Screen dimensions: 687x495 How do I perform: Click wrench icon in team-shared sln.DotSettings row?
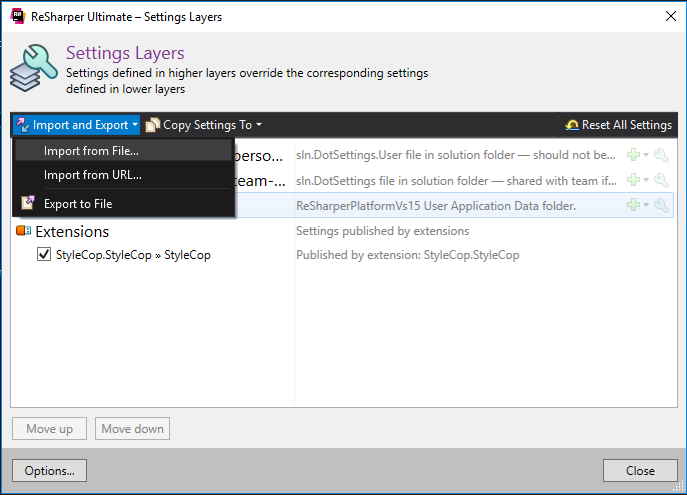pos(661,180)
